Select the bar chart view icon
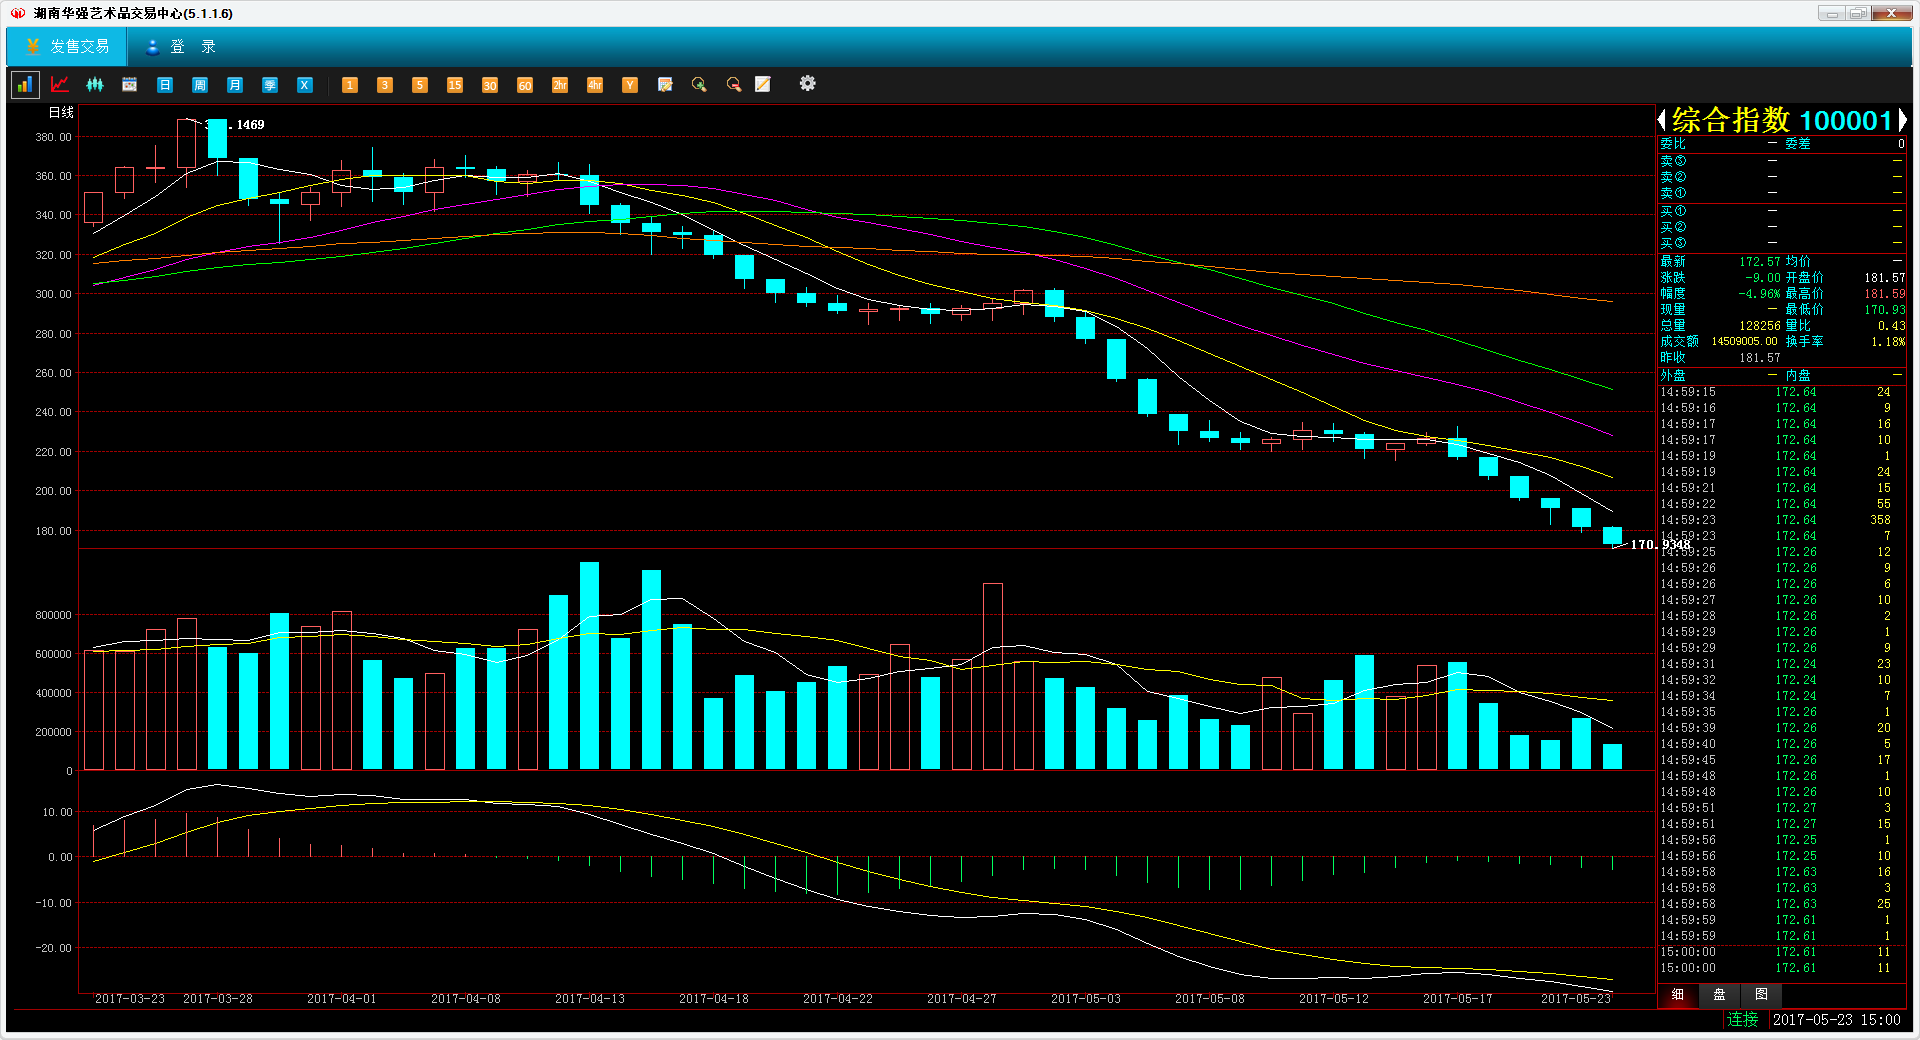This screenshot has width=1920, height=1040. coord(25,85)
